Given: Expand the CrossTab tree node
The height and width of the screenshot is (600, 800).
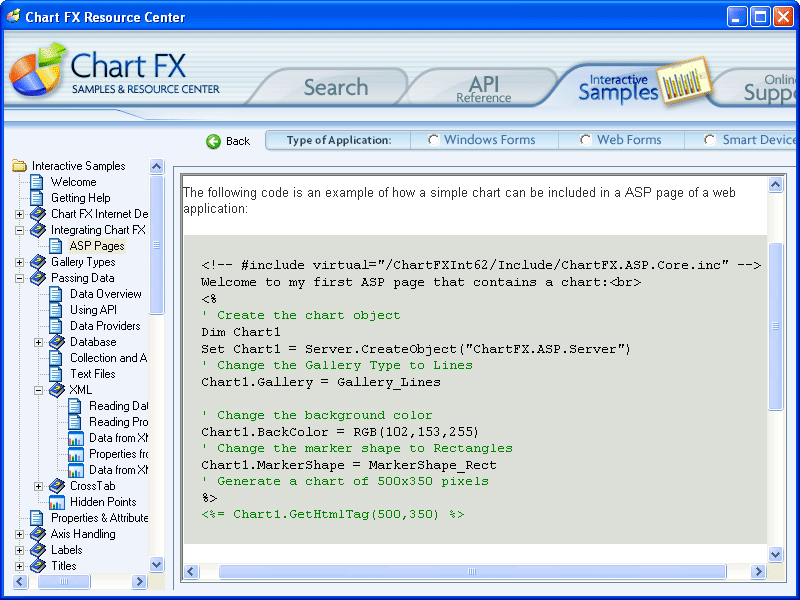Looking at the screenshot, I should 38,486.
